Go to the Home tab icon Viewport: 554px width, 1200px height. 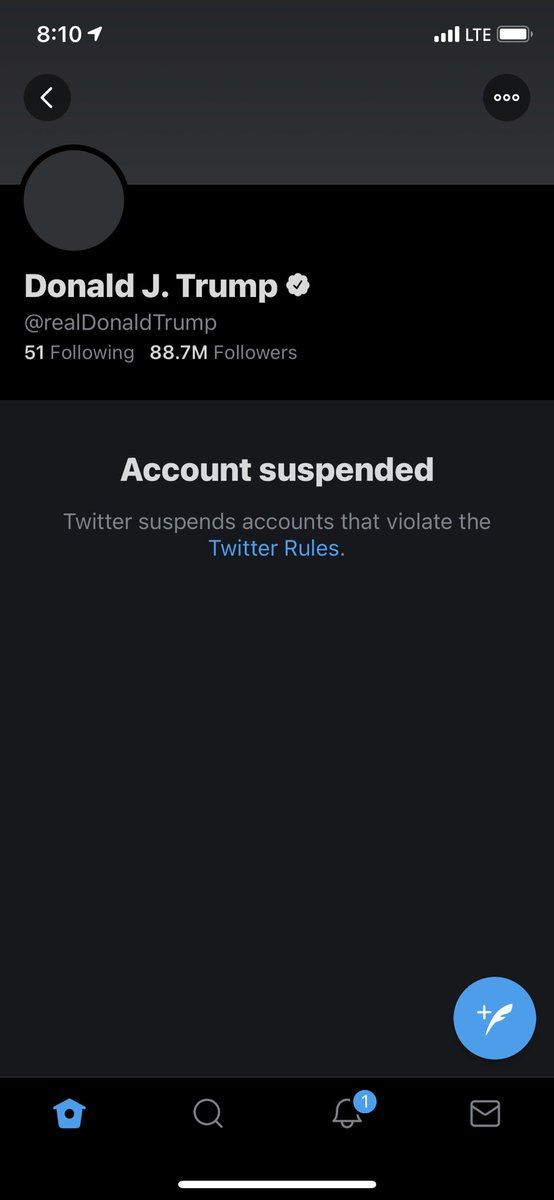pos(69,1113)
